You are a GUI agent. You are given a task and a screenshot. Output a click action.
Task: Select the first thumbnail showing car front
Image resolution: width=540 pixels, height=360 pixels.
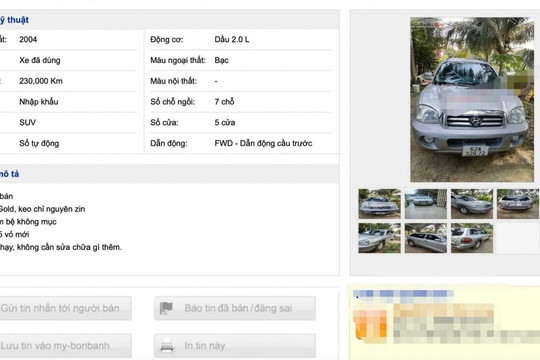click(379, 204)
